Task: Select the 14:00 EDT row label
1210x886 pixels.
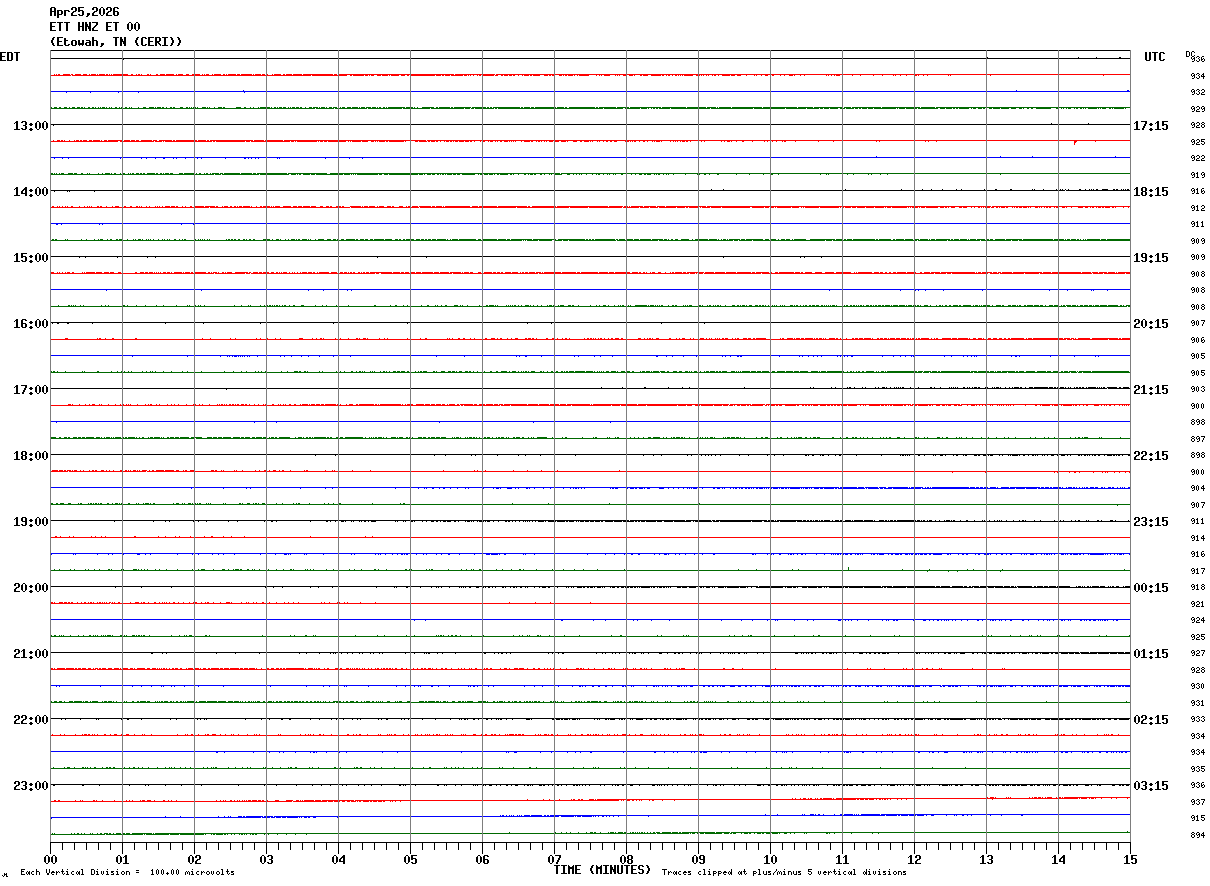Action: click(x=30, y=191)
